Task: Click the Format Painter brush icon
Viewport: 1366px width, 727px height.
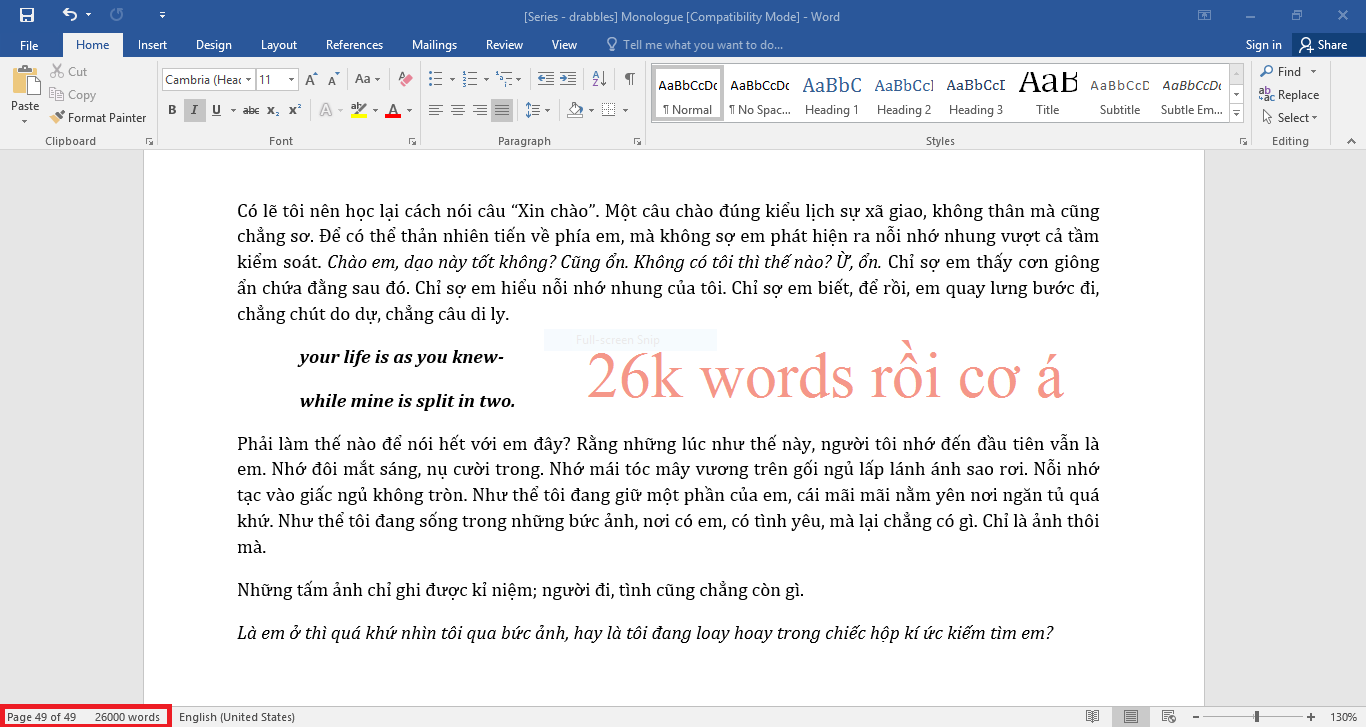Action: coord(58,117)
